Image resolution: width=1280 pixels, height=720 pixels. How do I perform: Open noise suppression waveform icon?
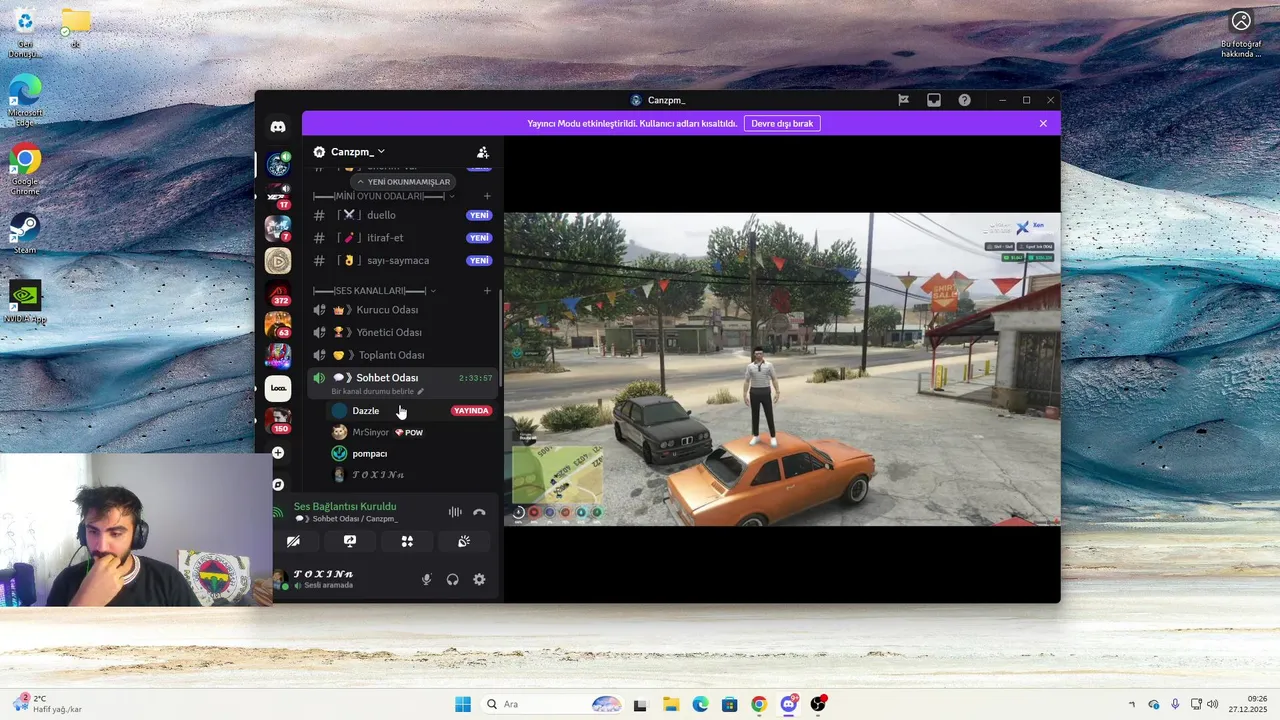point(455,512)
